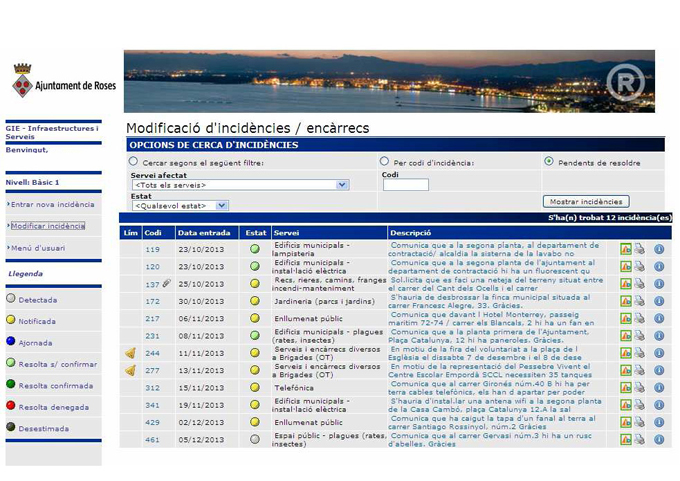
Task: Click the bell icon on row 277
Action: point(130,370)
